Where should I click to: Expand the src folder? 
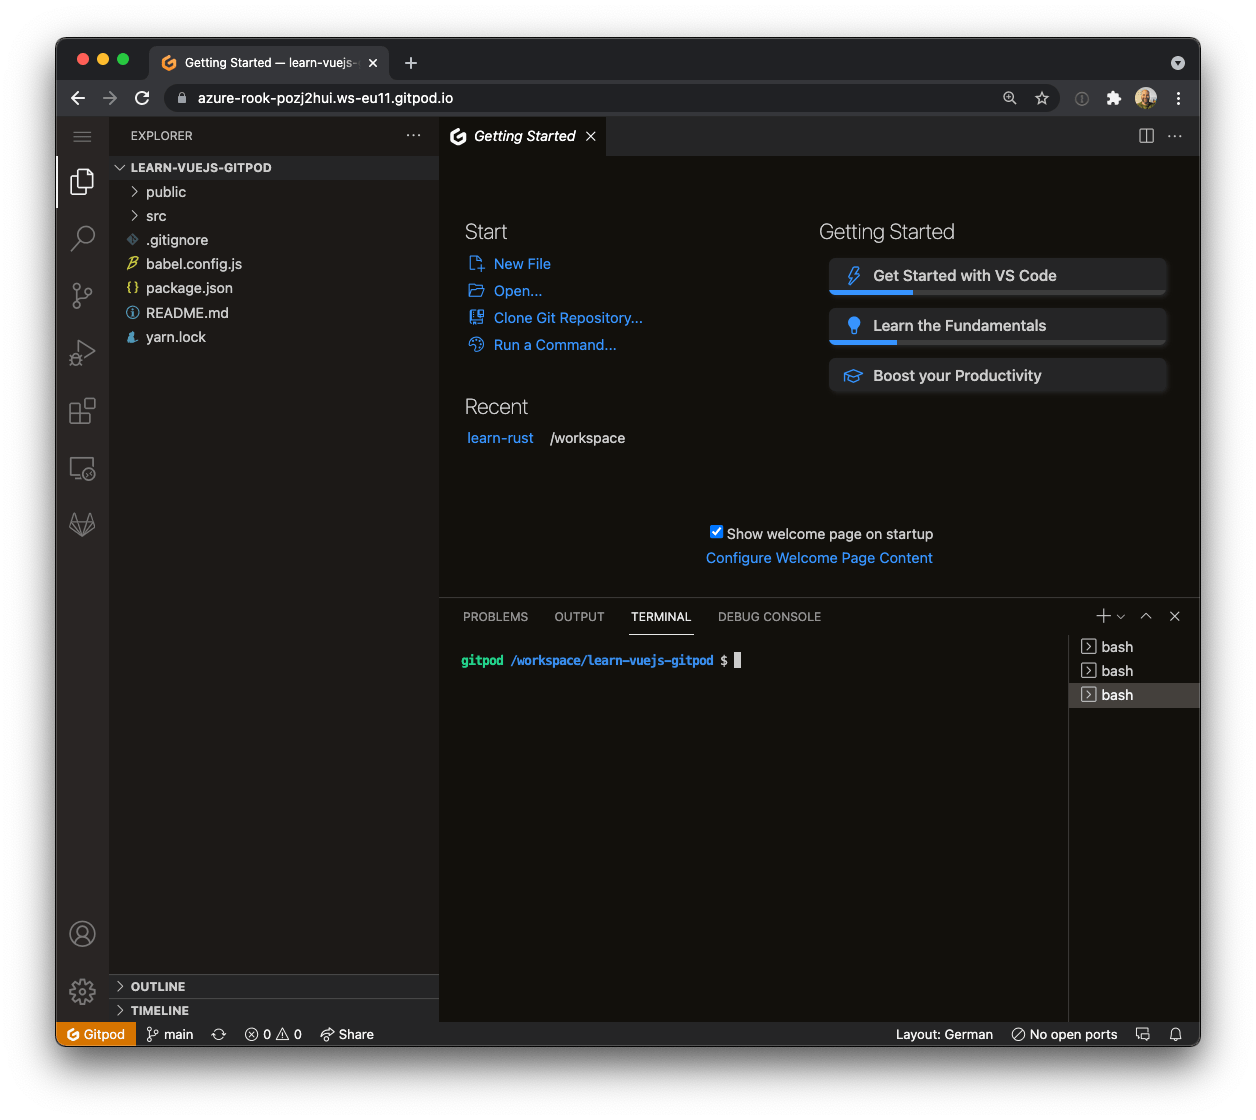click(157, 215)
